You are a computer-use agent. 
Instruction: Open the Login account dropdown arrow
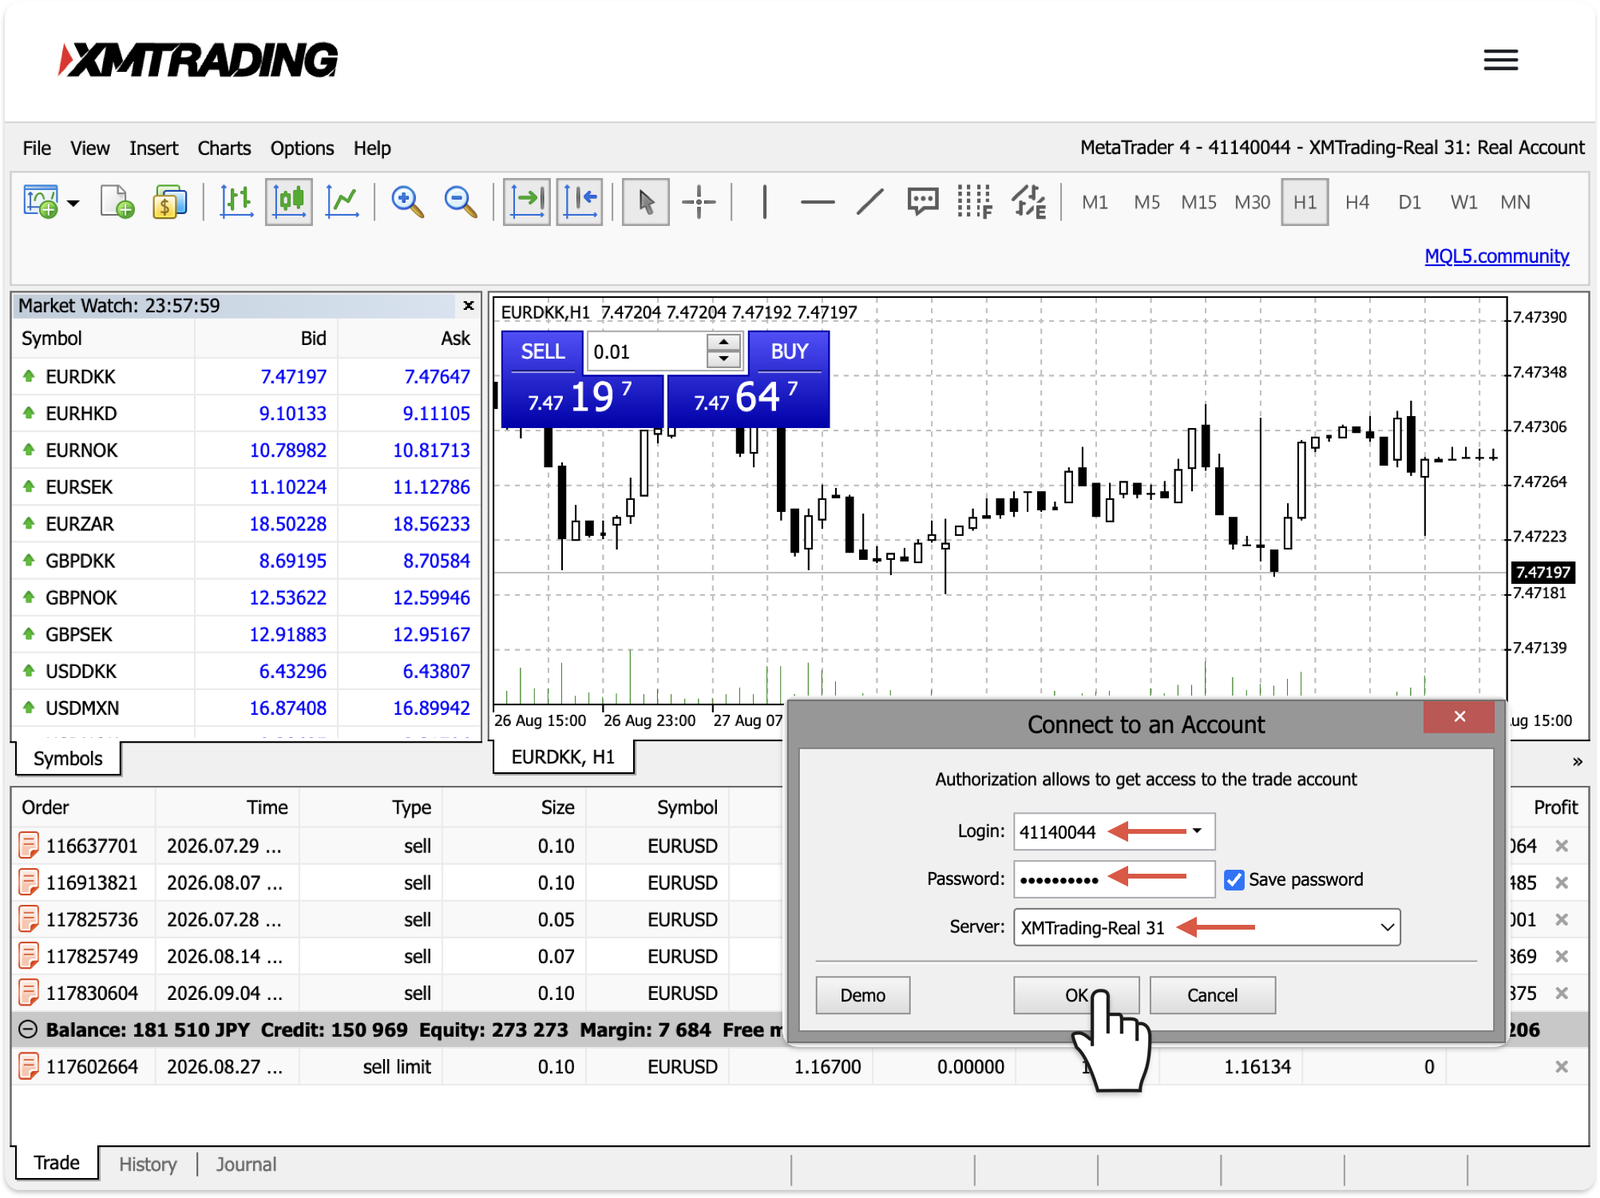coord(1197,831)
